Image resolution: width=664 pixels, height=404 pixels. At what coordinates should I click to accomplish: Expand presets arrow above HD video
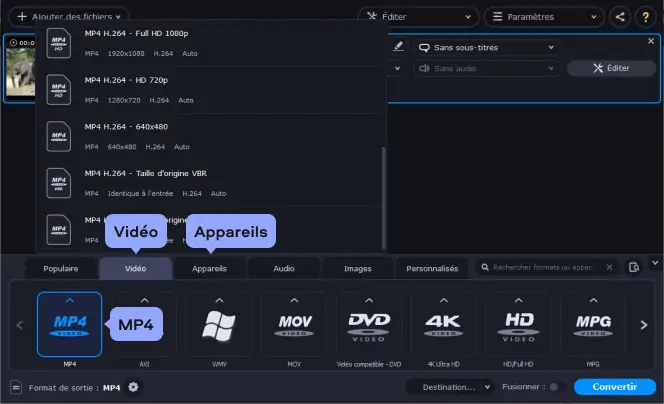click(518, 300)
